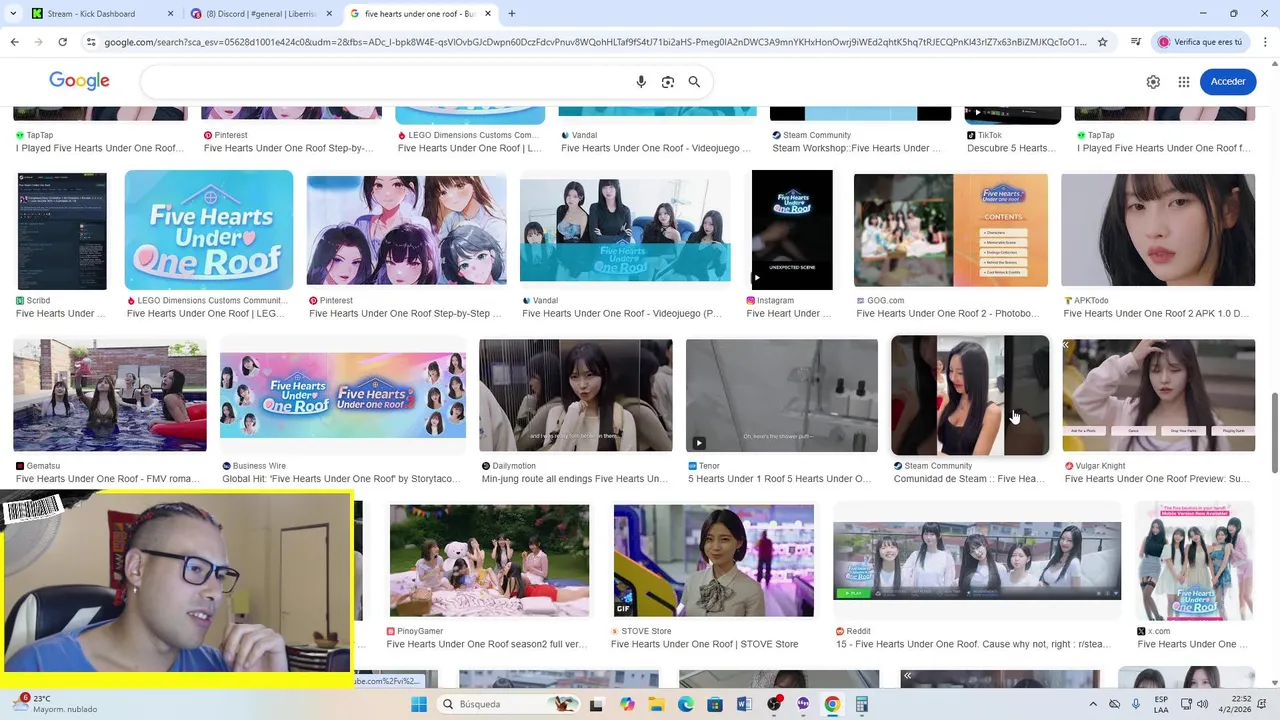
Task: Open the Vulgar Knight preview image
Action: pyautogui.click(x=1158, y=395)
